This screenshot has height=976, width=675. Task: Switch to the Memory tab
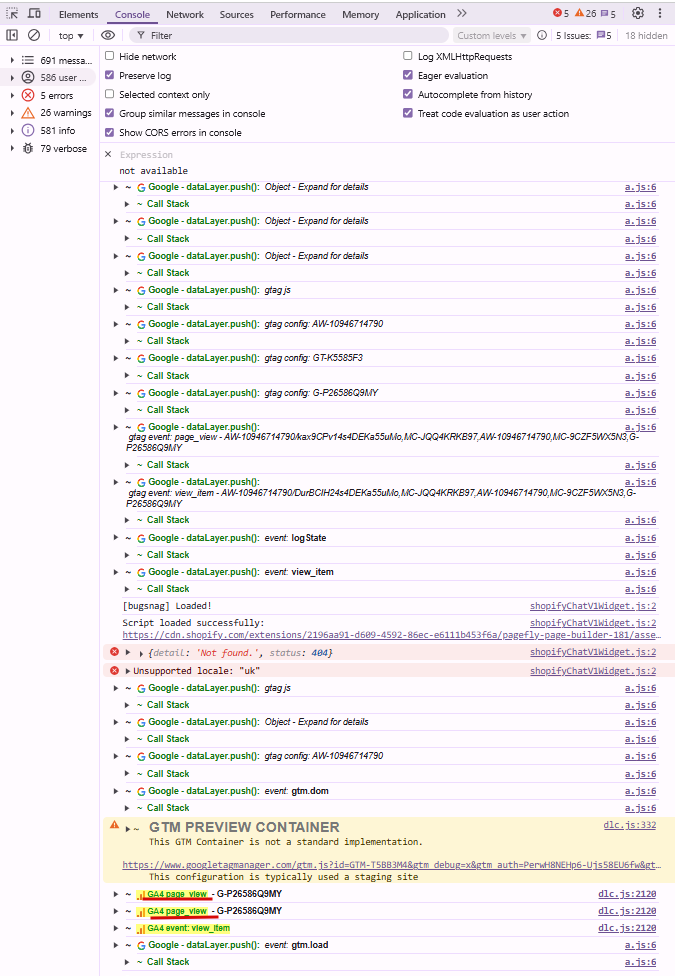pyautogui.click(x=361, y=14)
